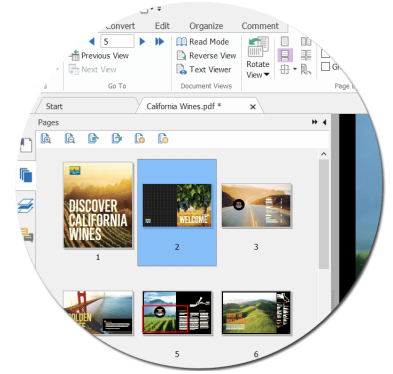Open the Convert ribbon tab
Viewport: 393px width, 374px height.
point(120,26)
